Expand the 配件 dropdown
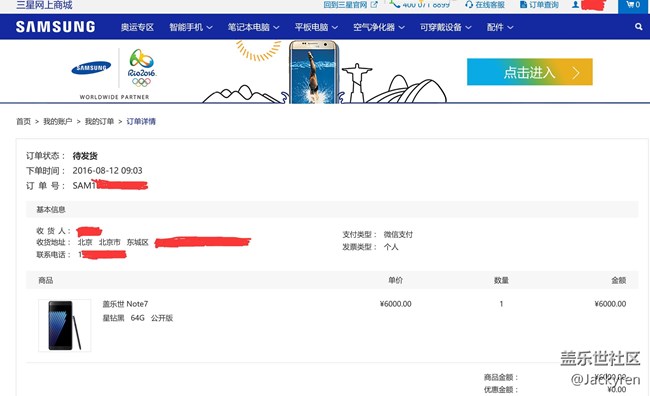Screen dimensions: 650x396 [500, 27]
